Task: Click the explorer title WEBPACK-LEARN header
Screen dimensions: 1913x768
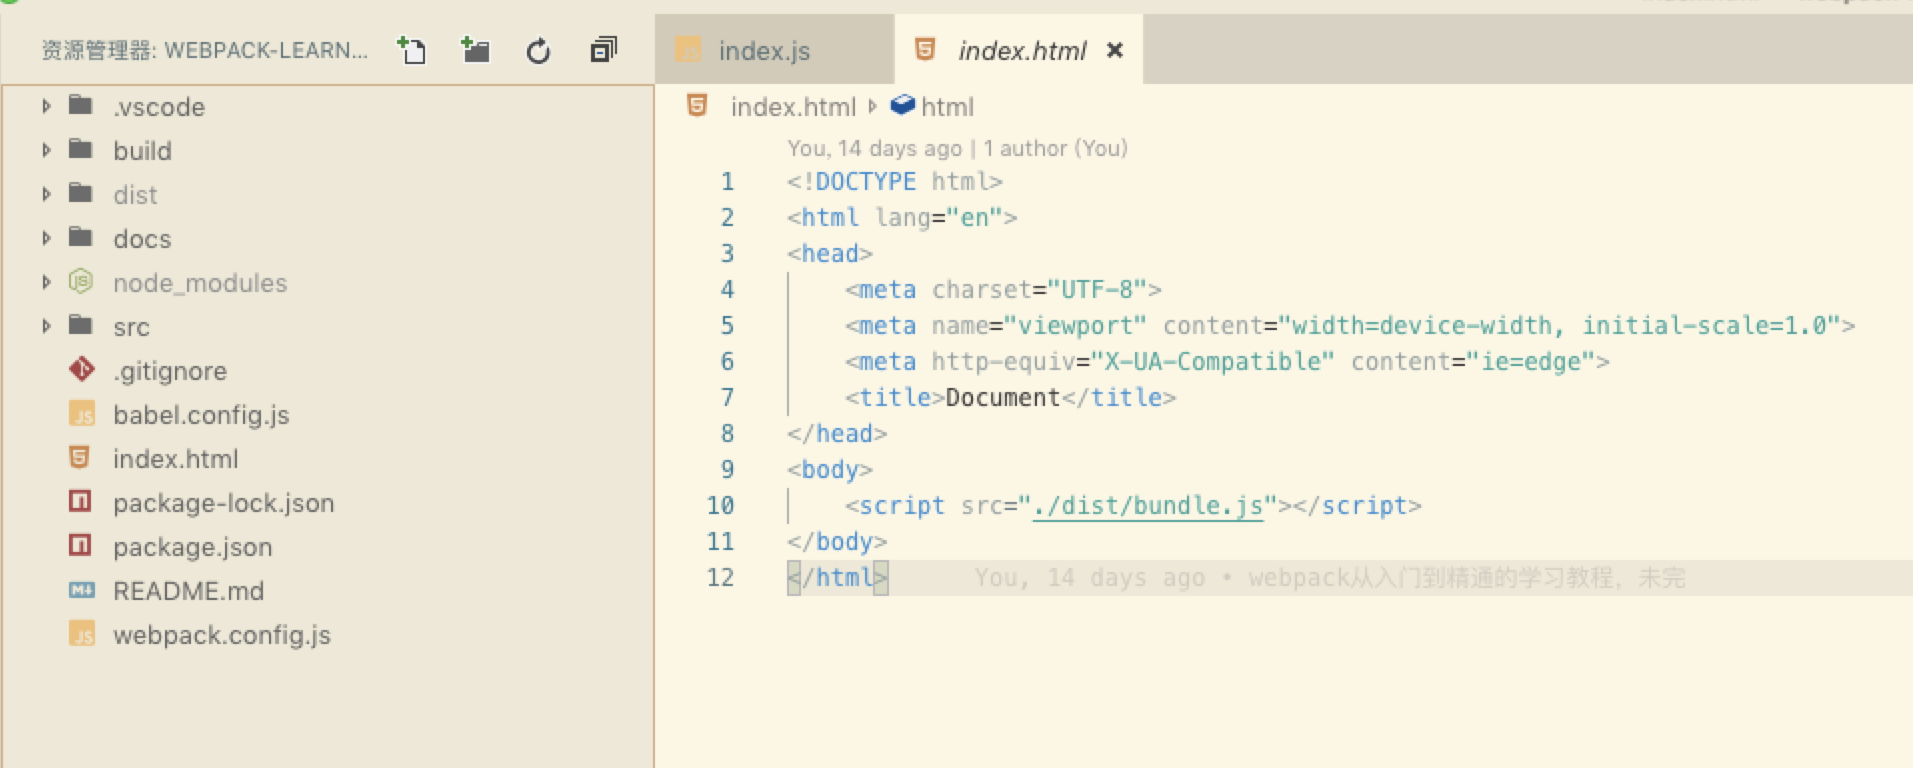Action: click(x=204, y=50)
